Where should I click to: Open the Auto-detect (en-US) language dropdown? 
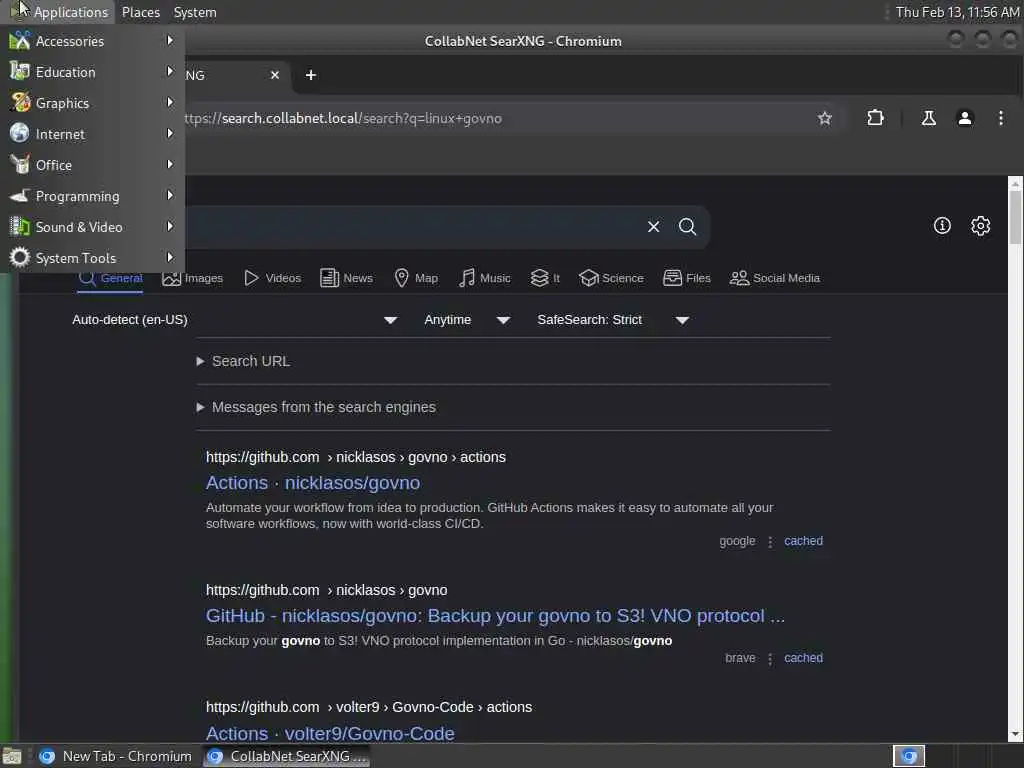point(235,320)
